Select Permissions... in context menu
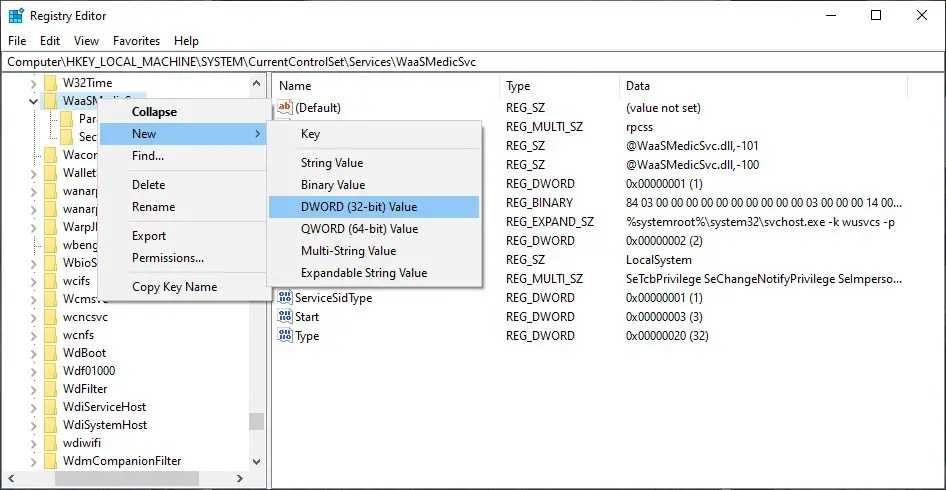Screen dimensions: 946x490 tap(168, 258)
